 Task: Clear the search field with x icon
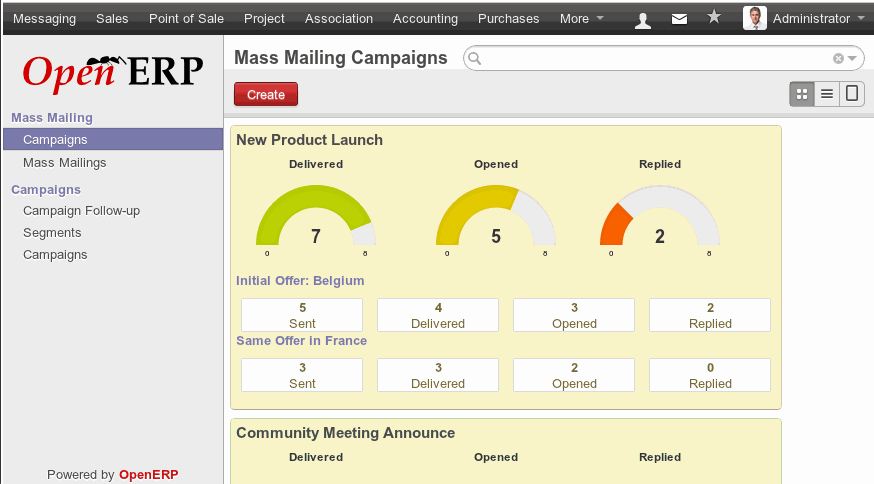click(838, 58)
